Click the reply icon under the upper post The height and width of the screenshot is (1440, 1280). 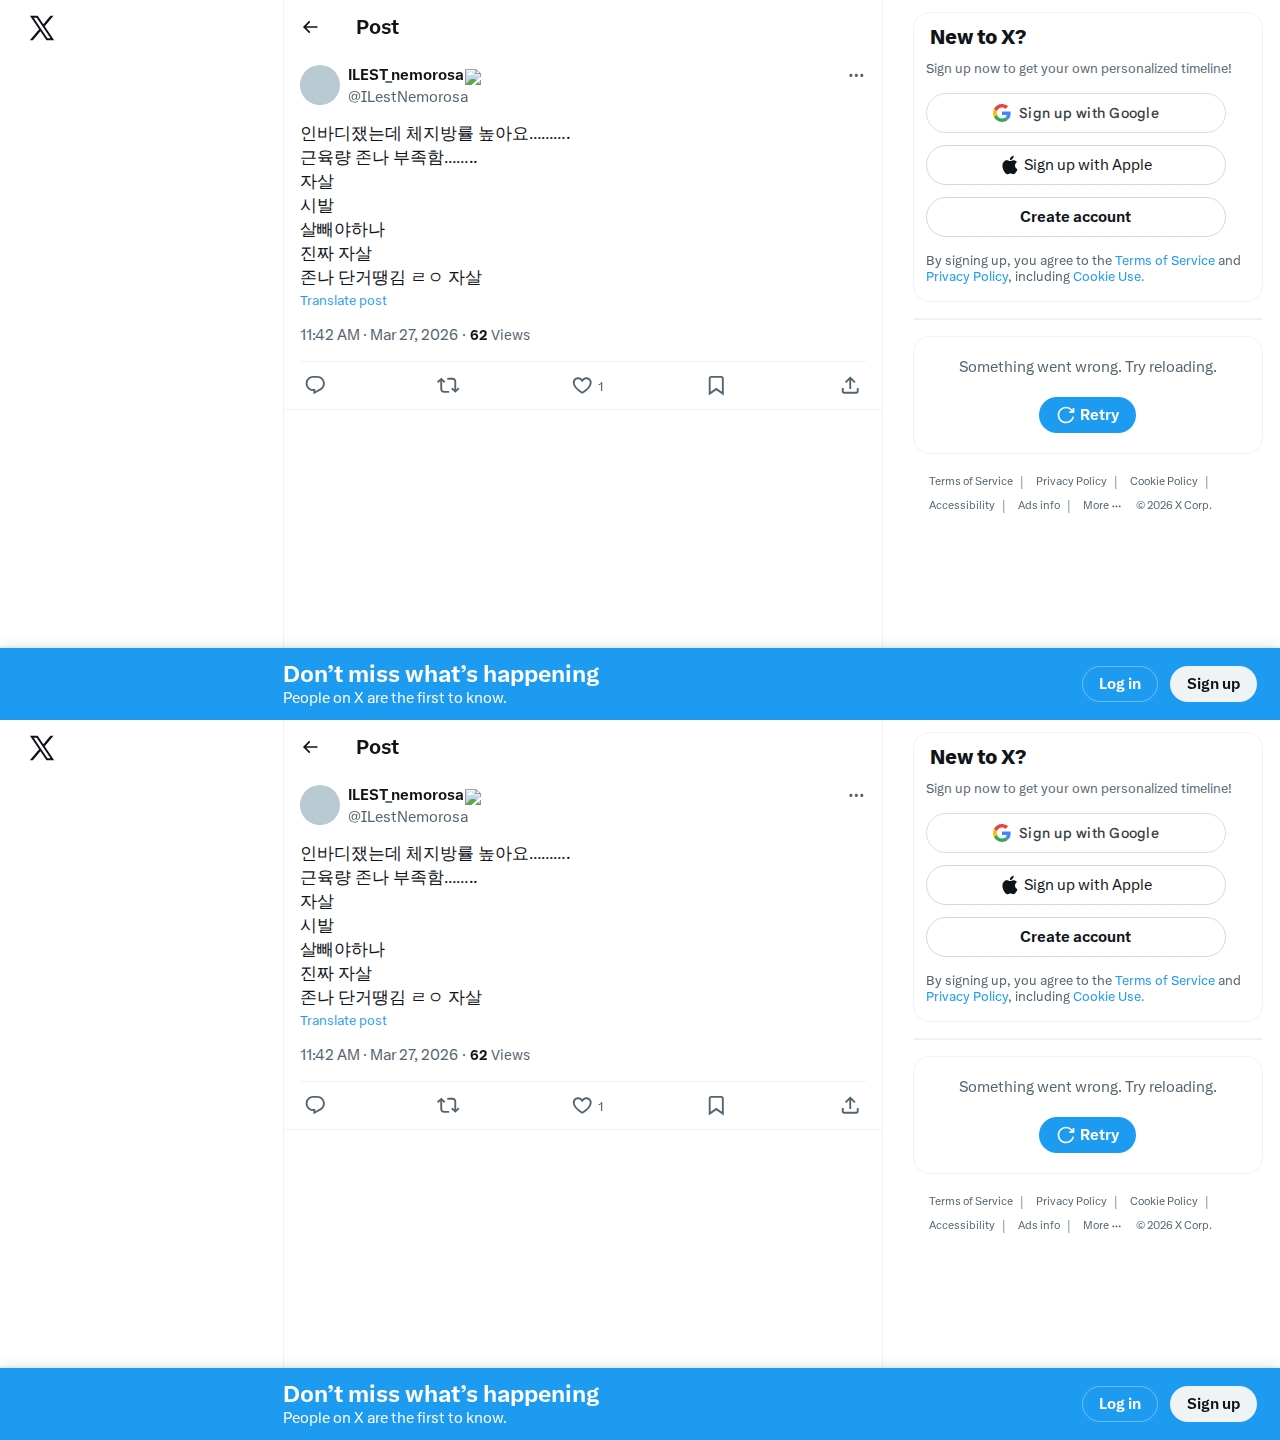[x=315, y=385]
